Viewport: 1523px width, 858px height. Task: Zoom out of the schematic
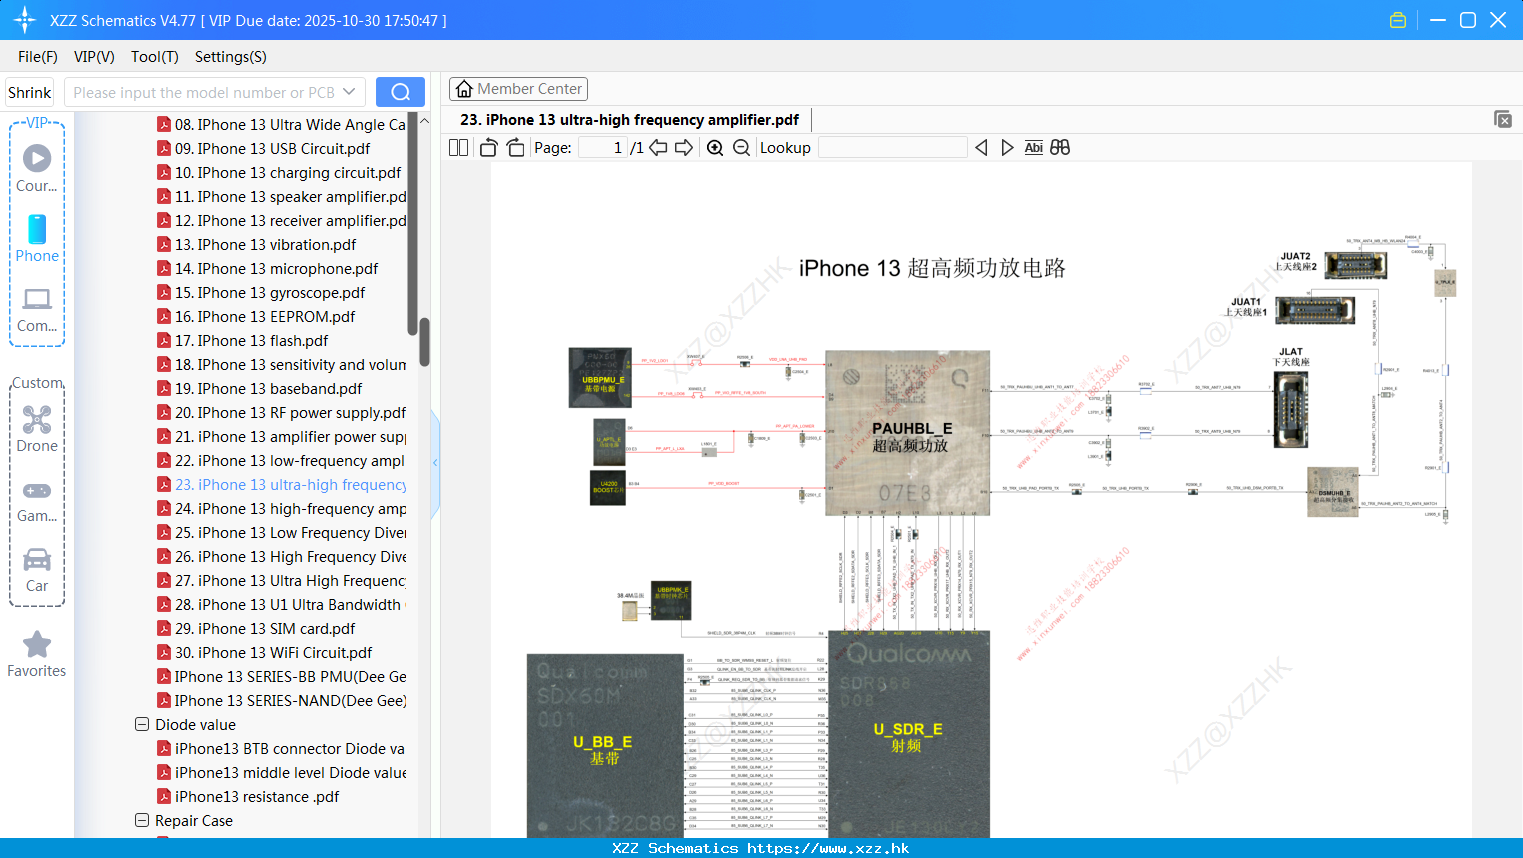(x=741, y=147)
